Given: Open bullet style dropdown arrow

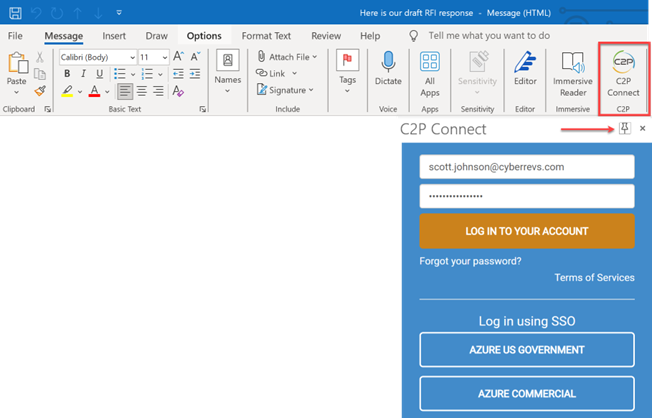Looking at the screenshot, I should pyautogui.click(x=133, y=74).
